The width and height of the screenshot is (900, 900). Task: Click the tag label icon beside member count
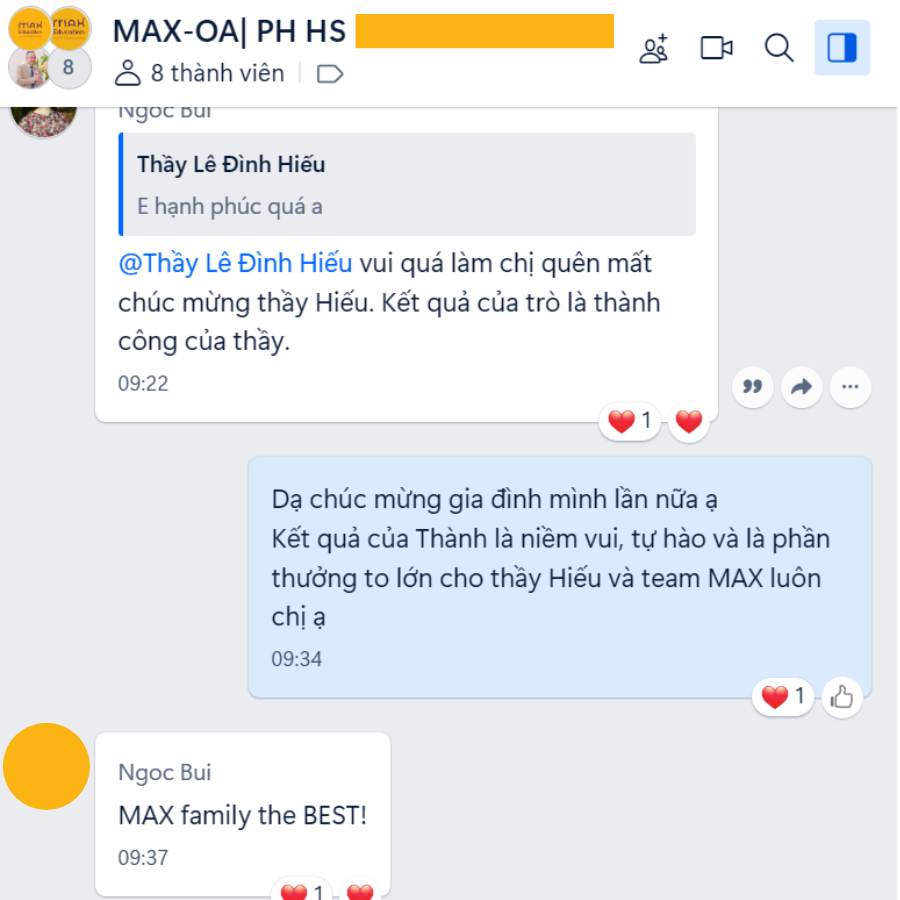(x=329, y=74)
